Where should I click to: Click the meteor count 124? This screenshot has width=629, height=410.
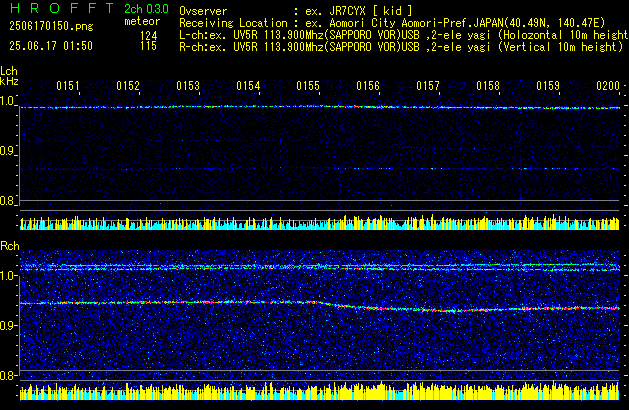148,36
